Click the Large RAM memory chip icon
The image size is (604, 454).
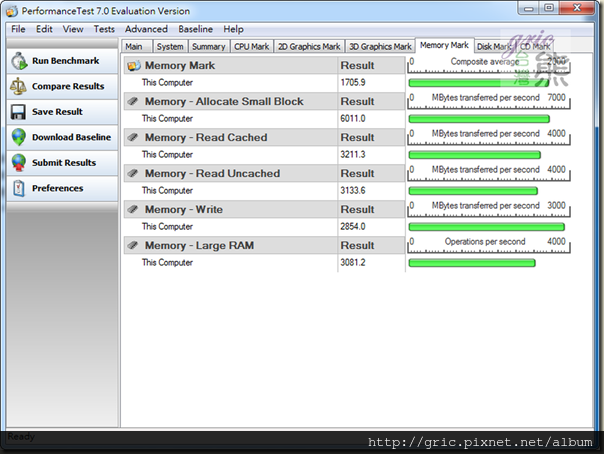pyautogui.click(x=133, y=245)
